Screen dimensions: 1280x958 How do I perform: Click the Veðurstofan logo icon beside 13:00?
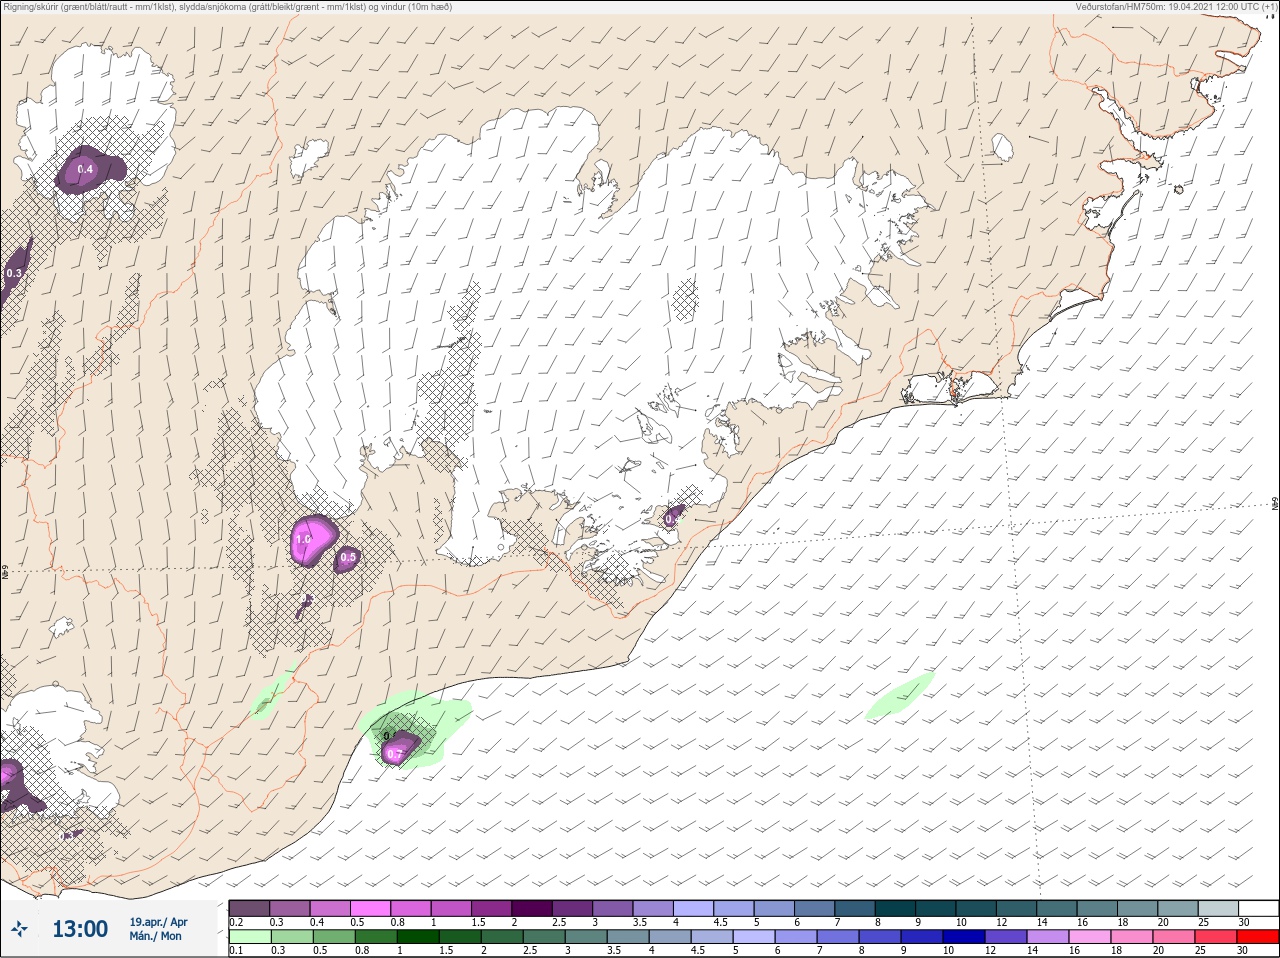[19, 929]
